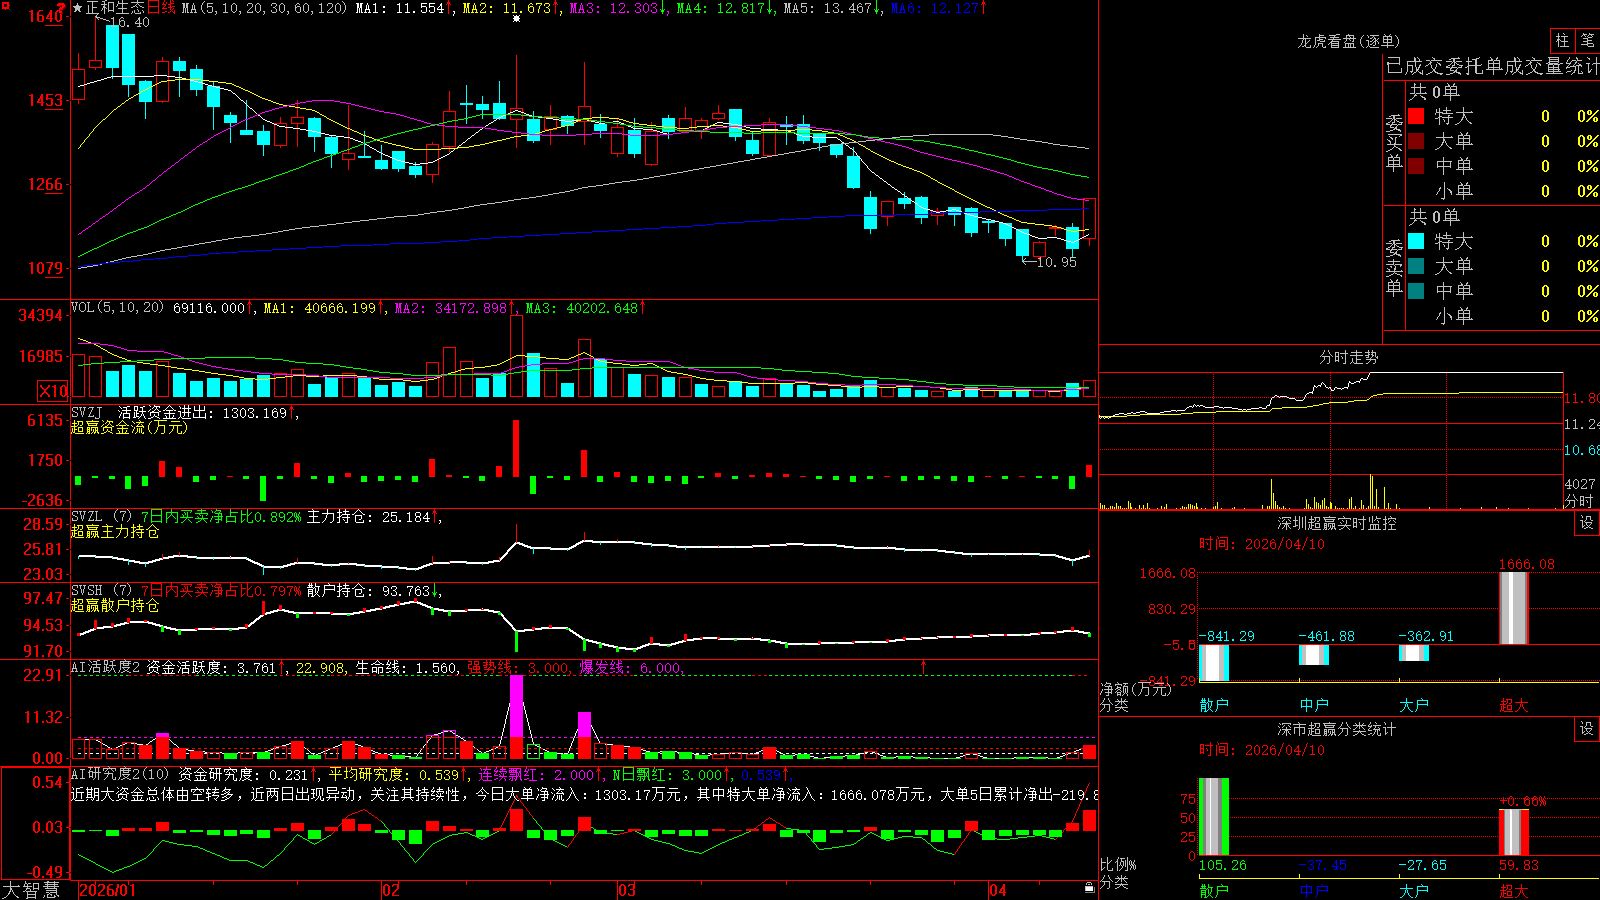This screenshot has width=1600, height=900.
Task: Click the 超大 bar valued 1666.08
Action: (1514, 608)
